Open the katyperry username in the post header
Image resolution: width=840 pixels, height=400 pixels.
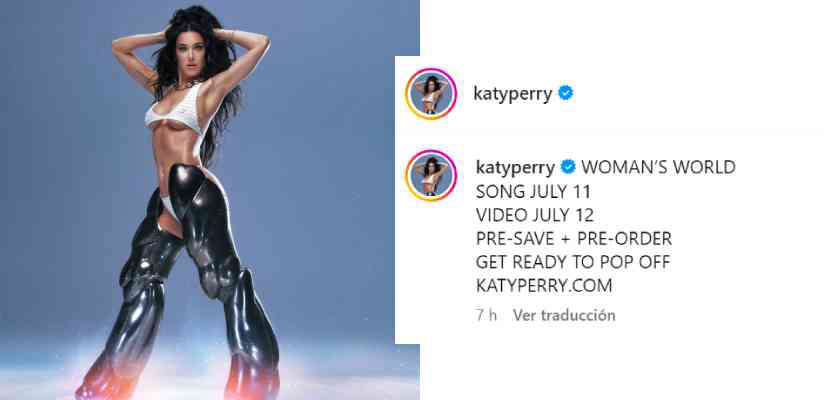(513, 94)
